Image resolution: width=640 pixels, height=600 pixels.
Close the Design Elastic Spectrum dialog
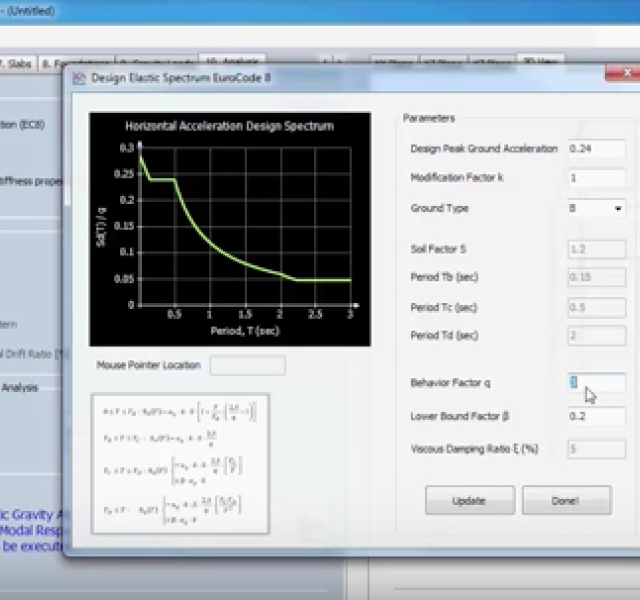[624, 73]
